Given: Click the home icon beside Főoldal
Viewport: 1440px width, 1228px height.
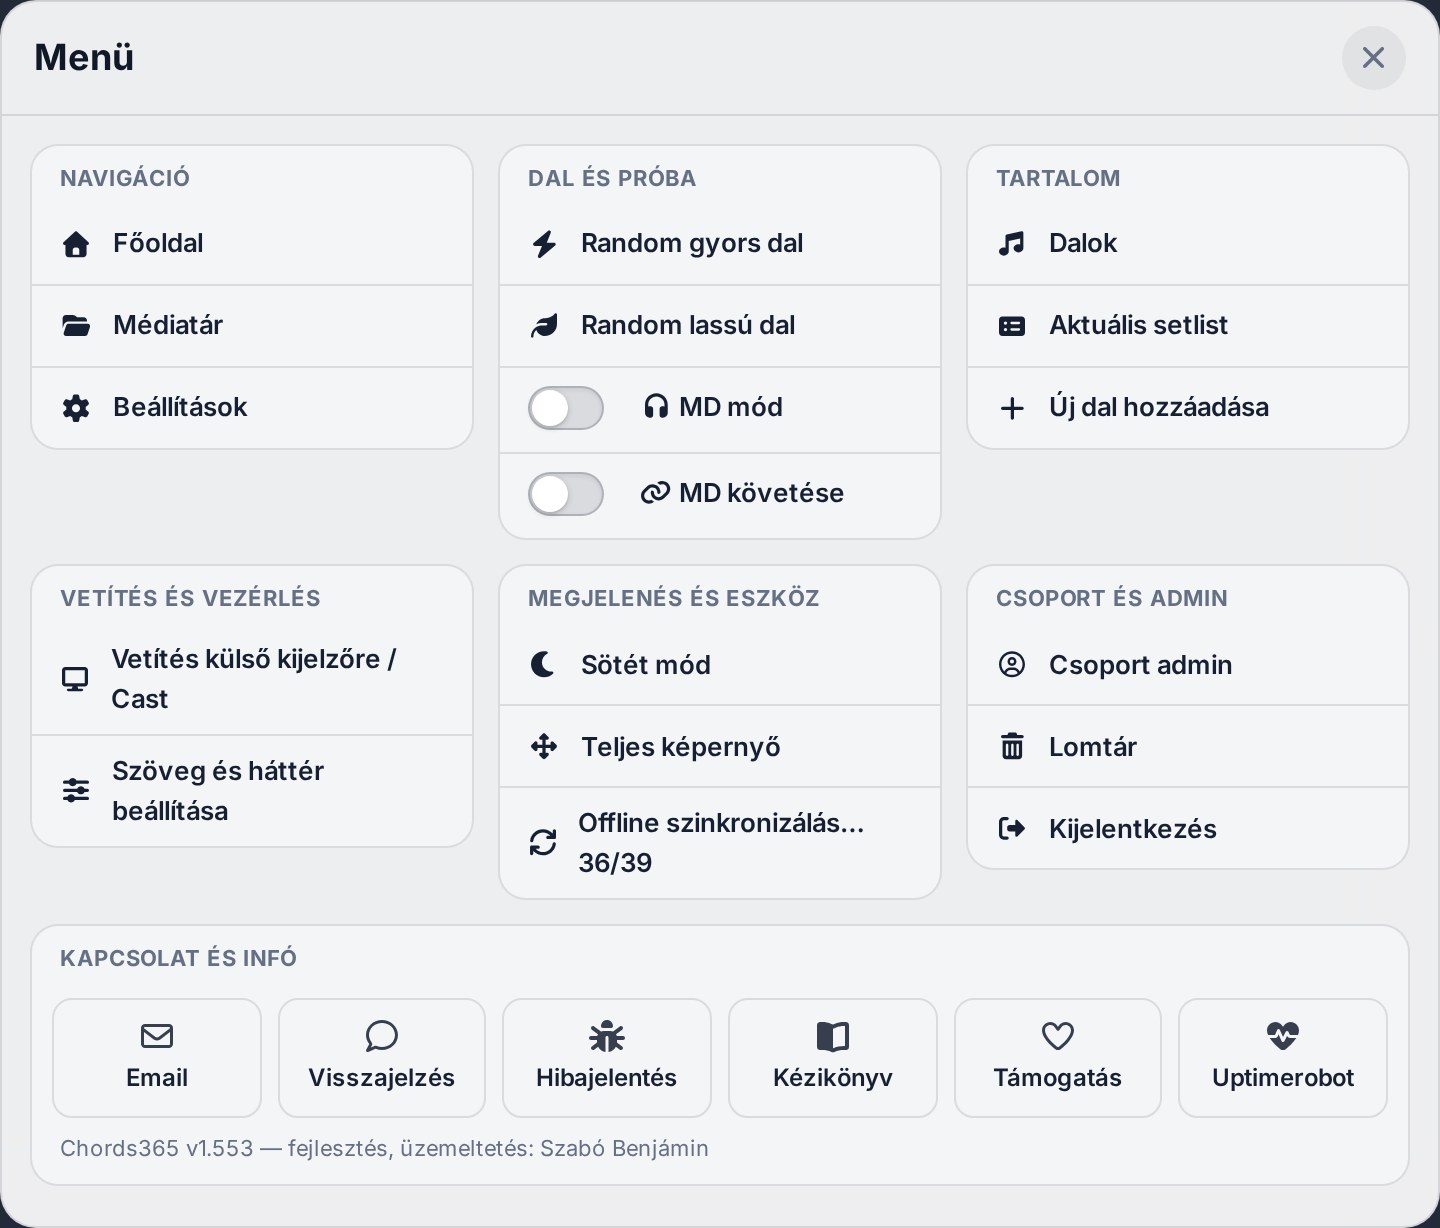Looking at the screenshot, I should (x=76, y=244).
